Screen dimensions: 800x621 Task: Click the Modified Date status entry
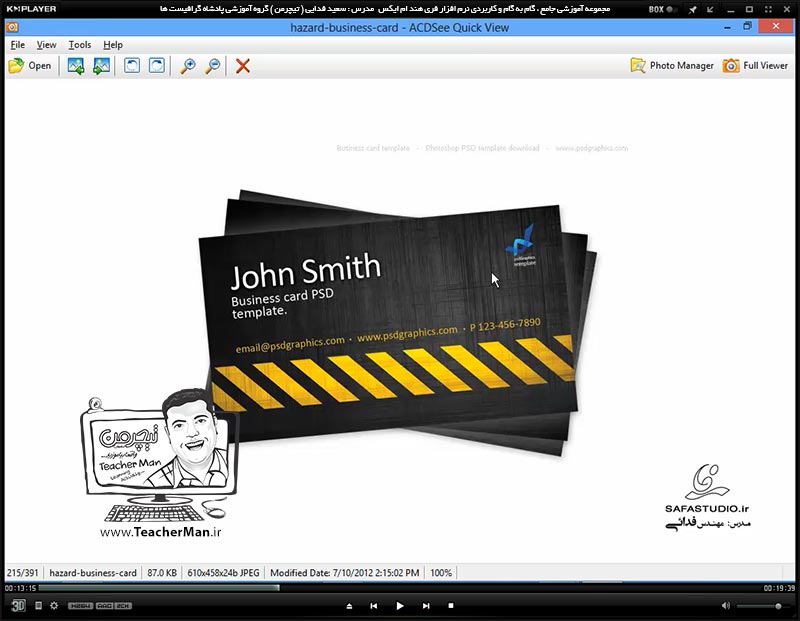pyautogui.click(x=345, y=573)
